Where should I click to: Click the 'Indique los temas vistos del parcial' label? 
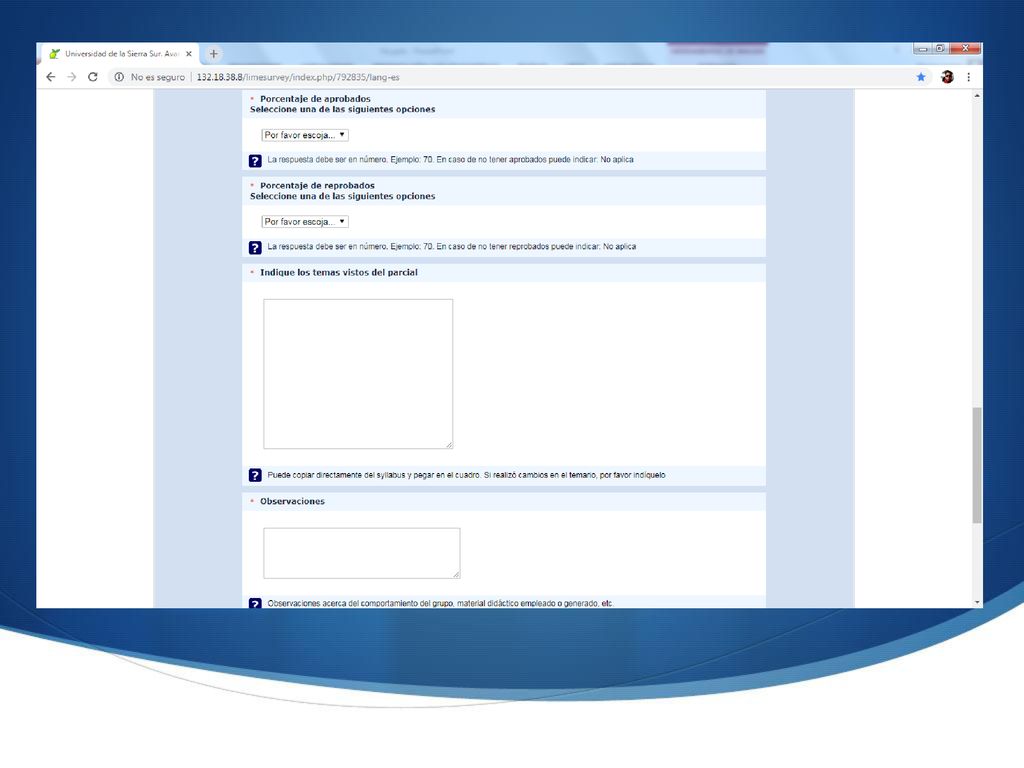[x=339, y=273]
